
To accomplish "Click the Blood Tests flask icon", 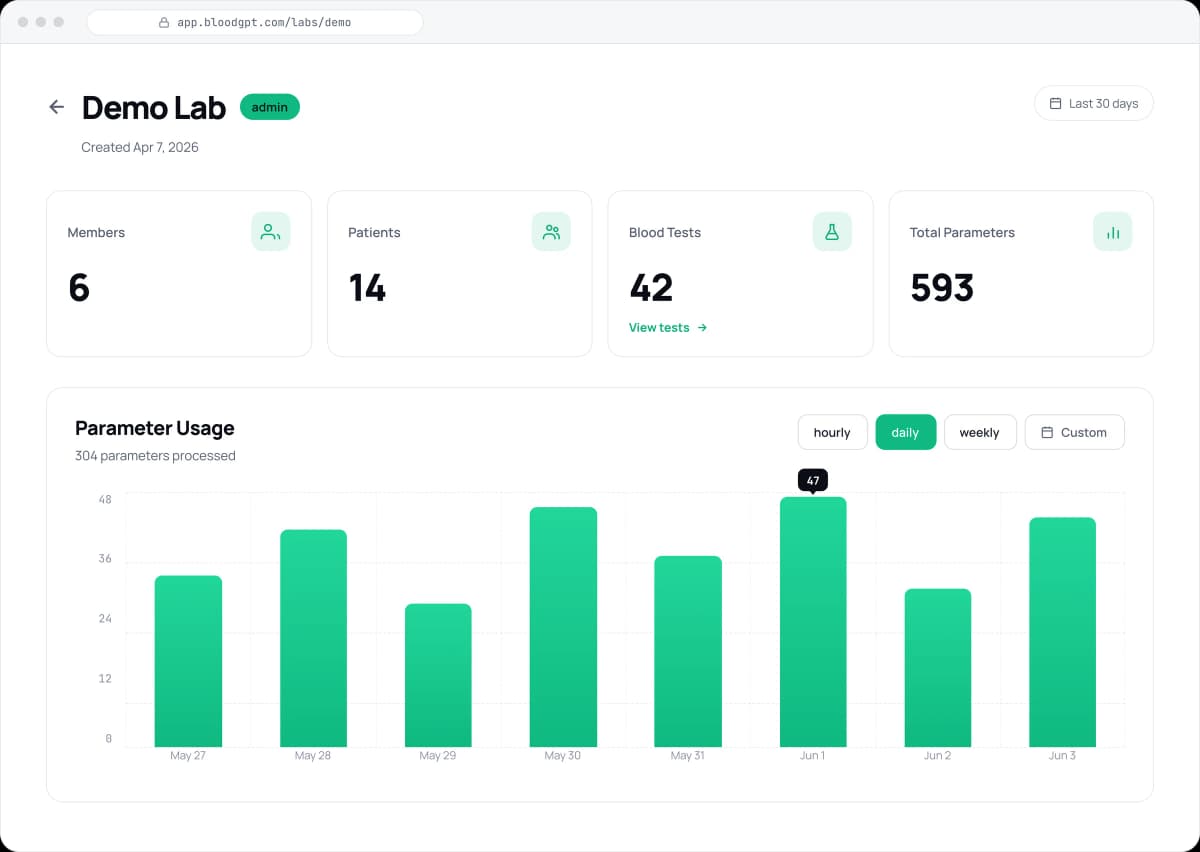I will pyautogui.click(x=832, y=232).
